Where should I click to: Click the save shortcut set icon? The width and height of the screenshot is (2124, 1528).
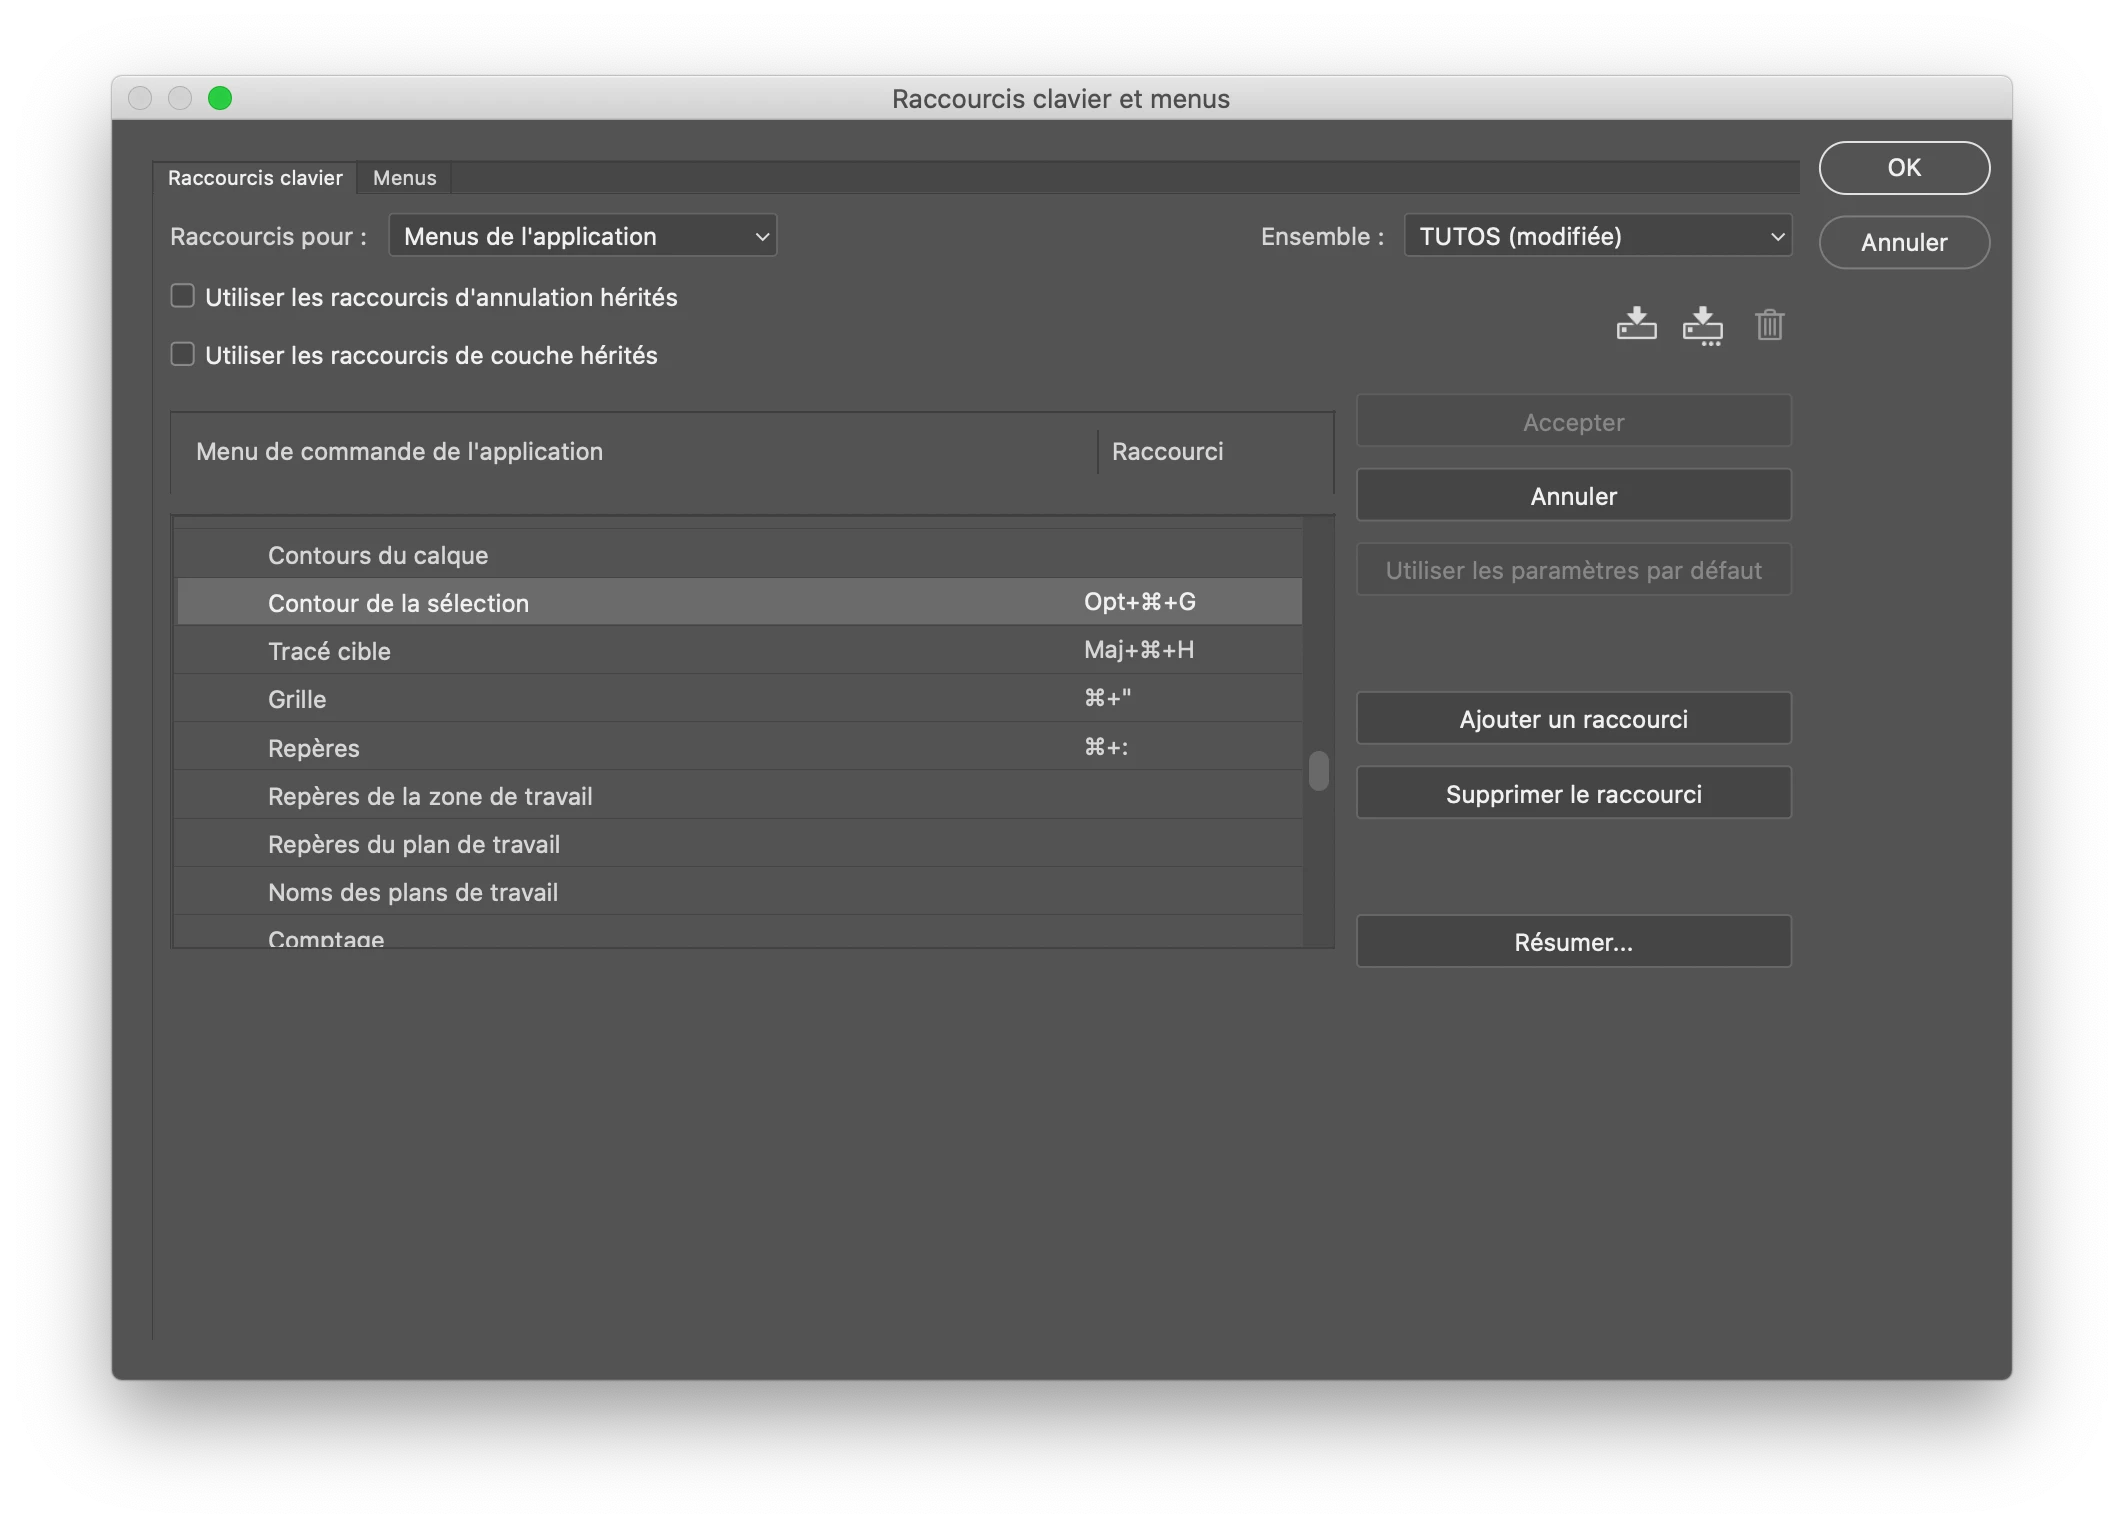(x=1636, y=324)
